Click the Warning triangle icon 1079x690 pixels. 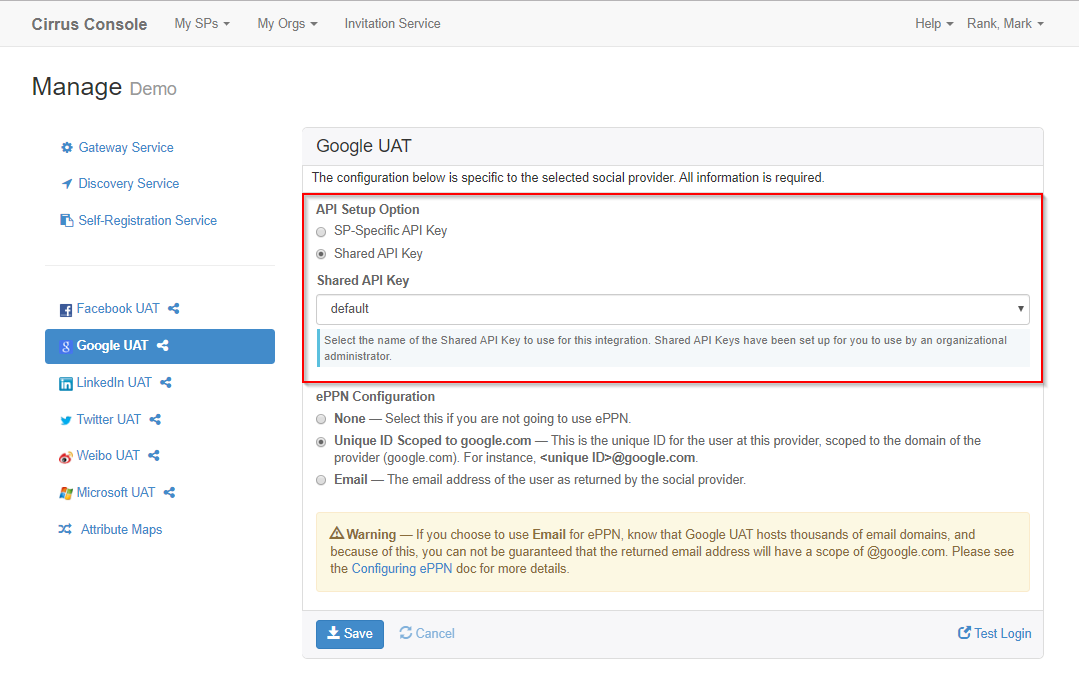(x=336, y=533)
